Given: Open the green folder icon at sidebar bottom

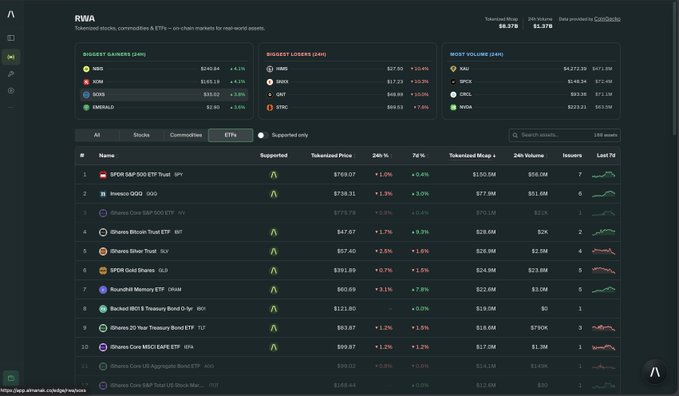Looking at the screenshot, I should click(11, 378).
